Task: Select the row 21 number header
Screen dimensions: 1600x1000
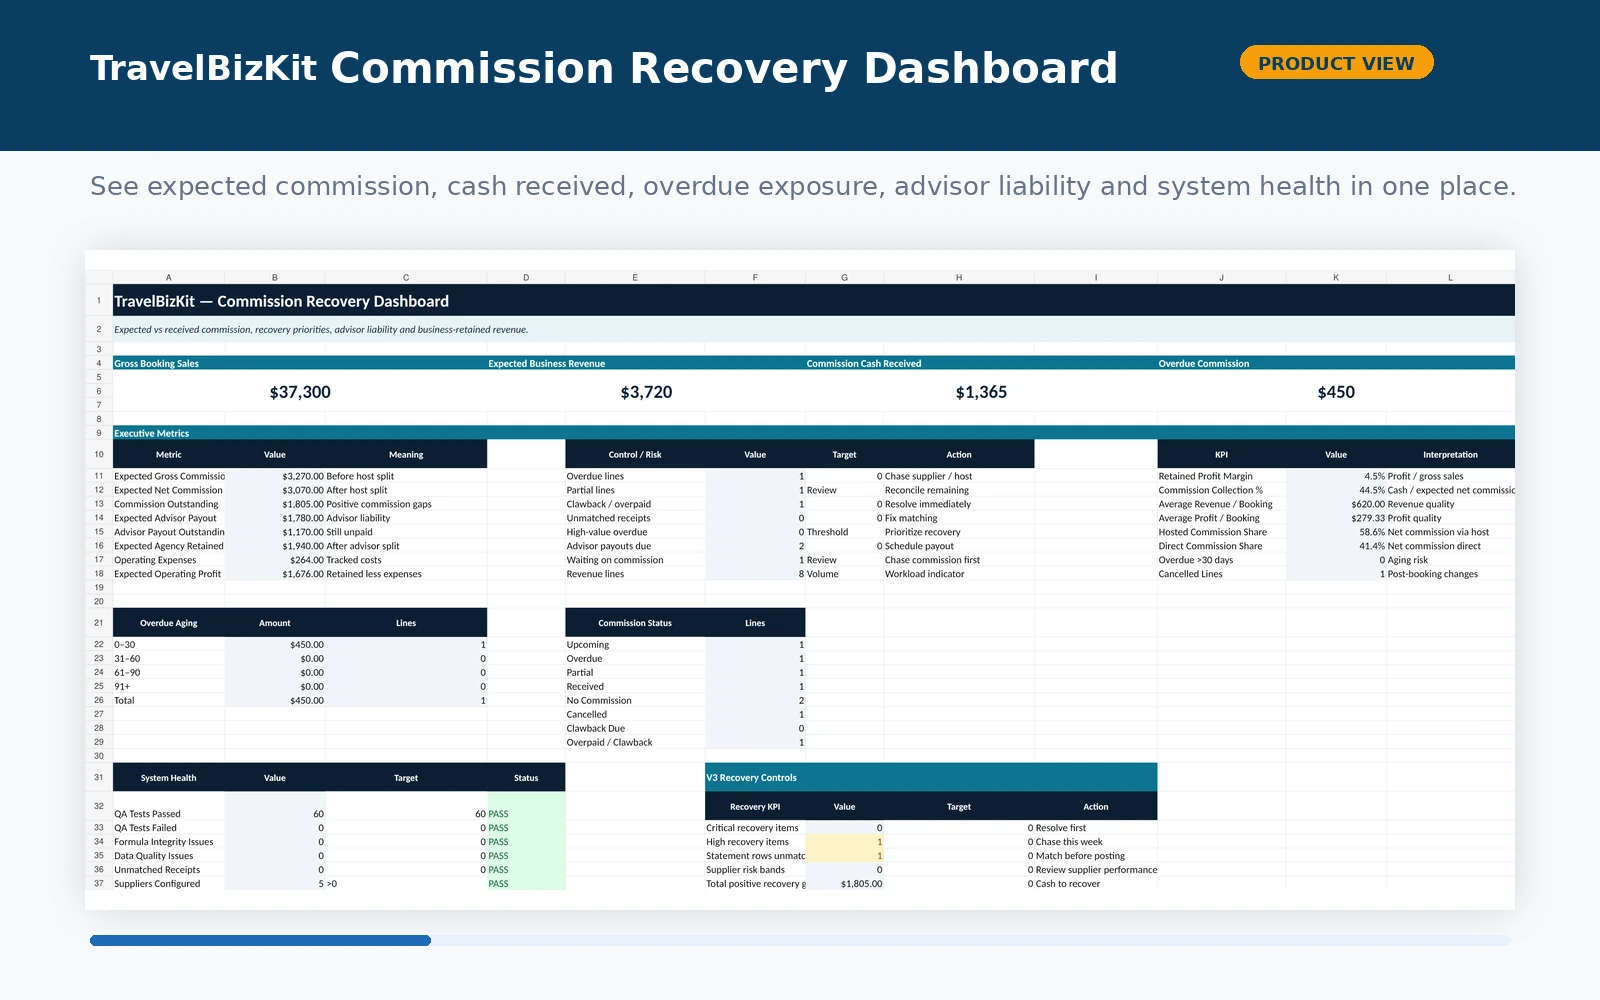Action: click(x=99, y=622)
